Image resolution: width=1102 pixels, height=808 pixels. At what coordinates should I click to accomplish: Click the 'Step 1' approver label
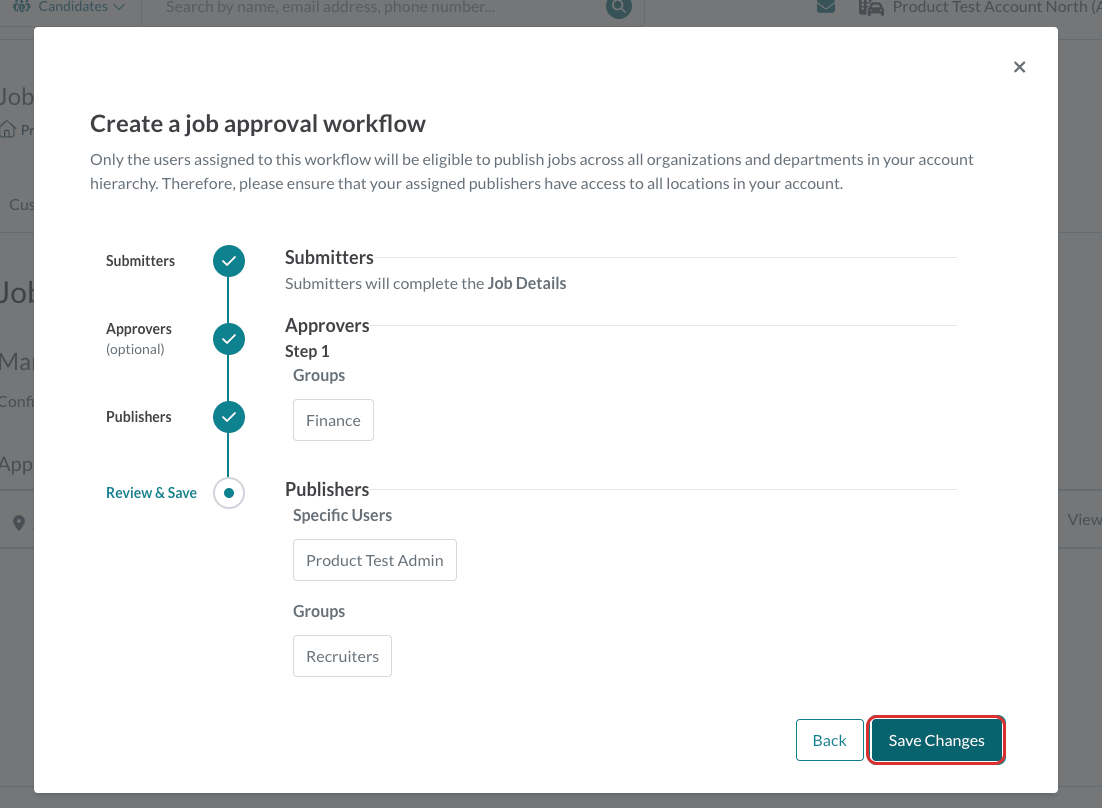click(307, 351)
